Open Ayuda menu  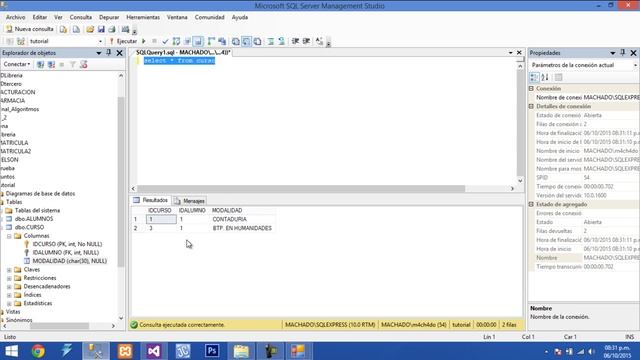point(240,17)
